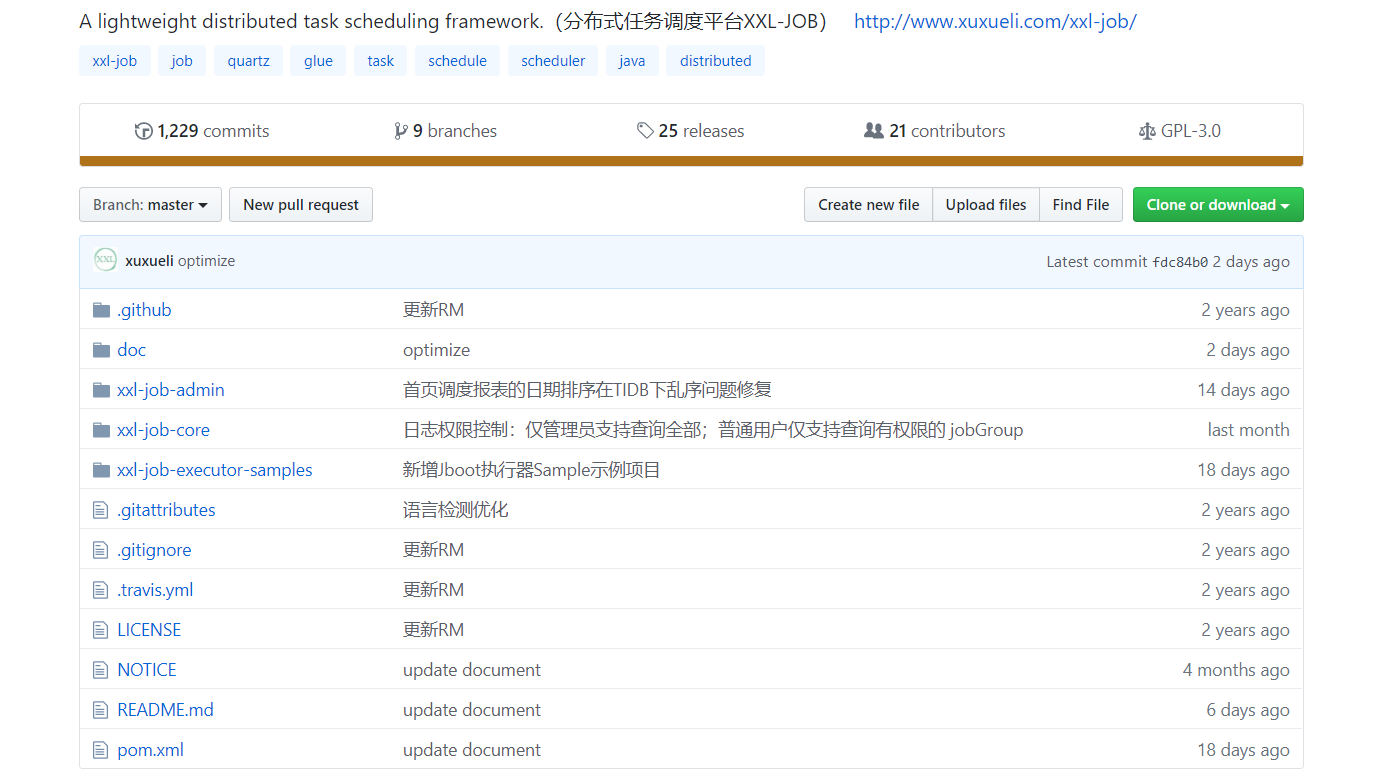Viewport: 1394px width, 777px height.
Task: Open the 1,229 commits link
Action: tap(203, 131)
